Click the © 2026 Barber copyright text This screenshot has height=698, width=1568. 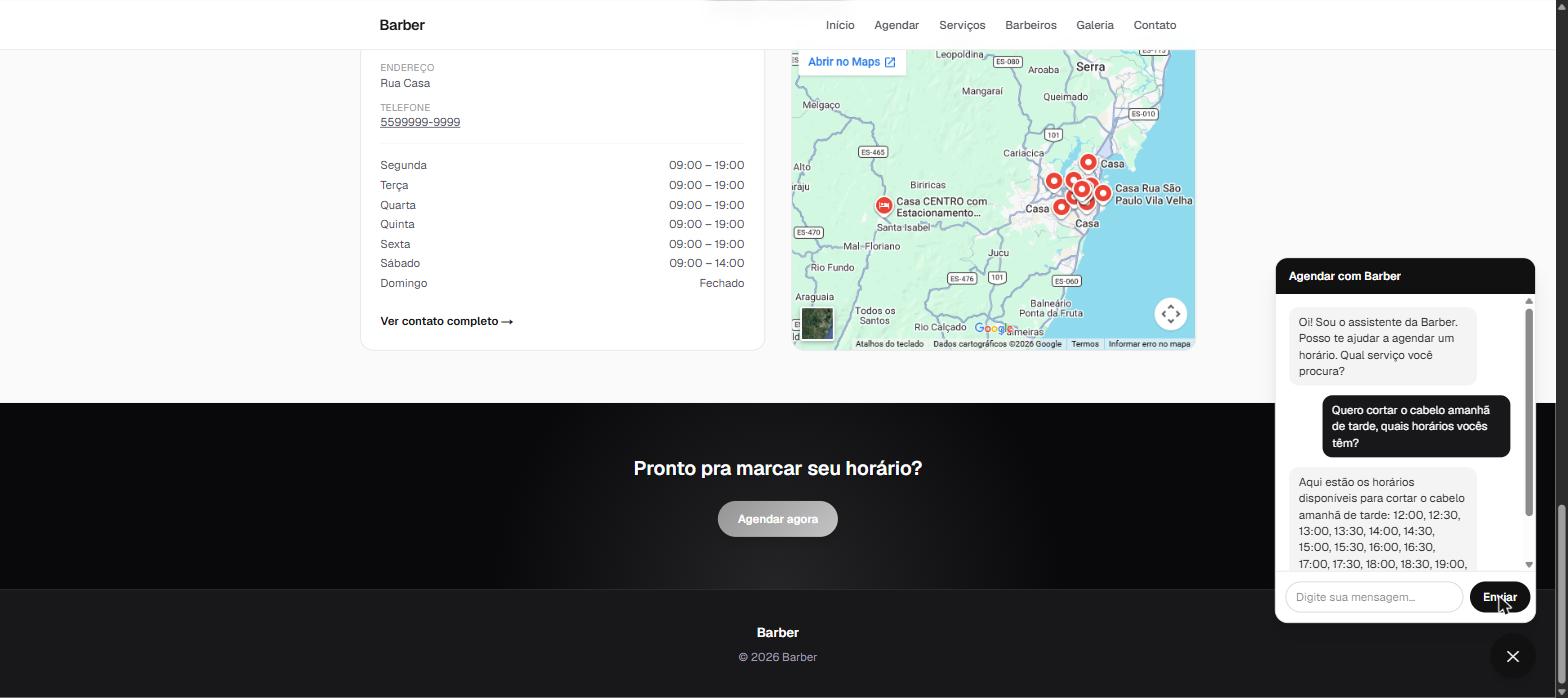[x=777, y=657]
